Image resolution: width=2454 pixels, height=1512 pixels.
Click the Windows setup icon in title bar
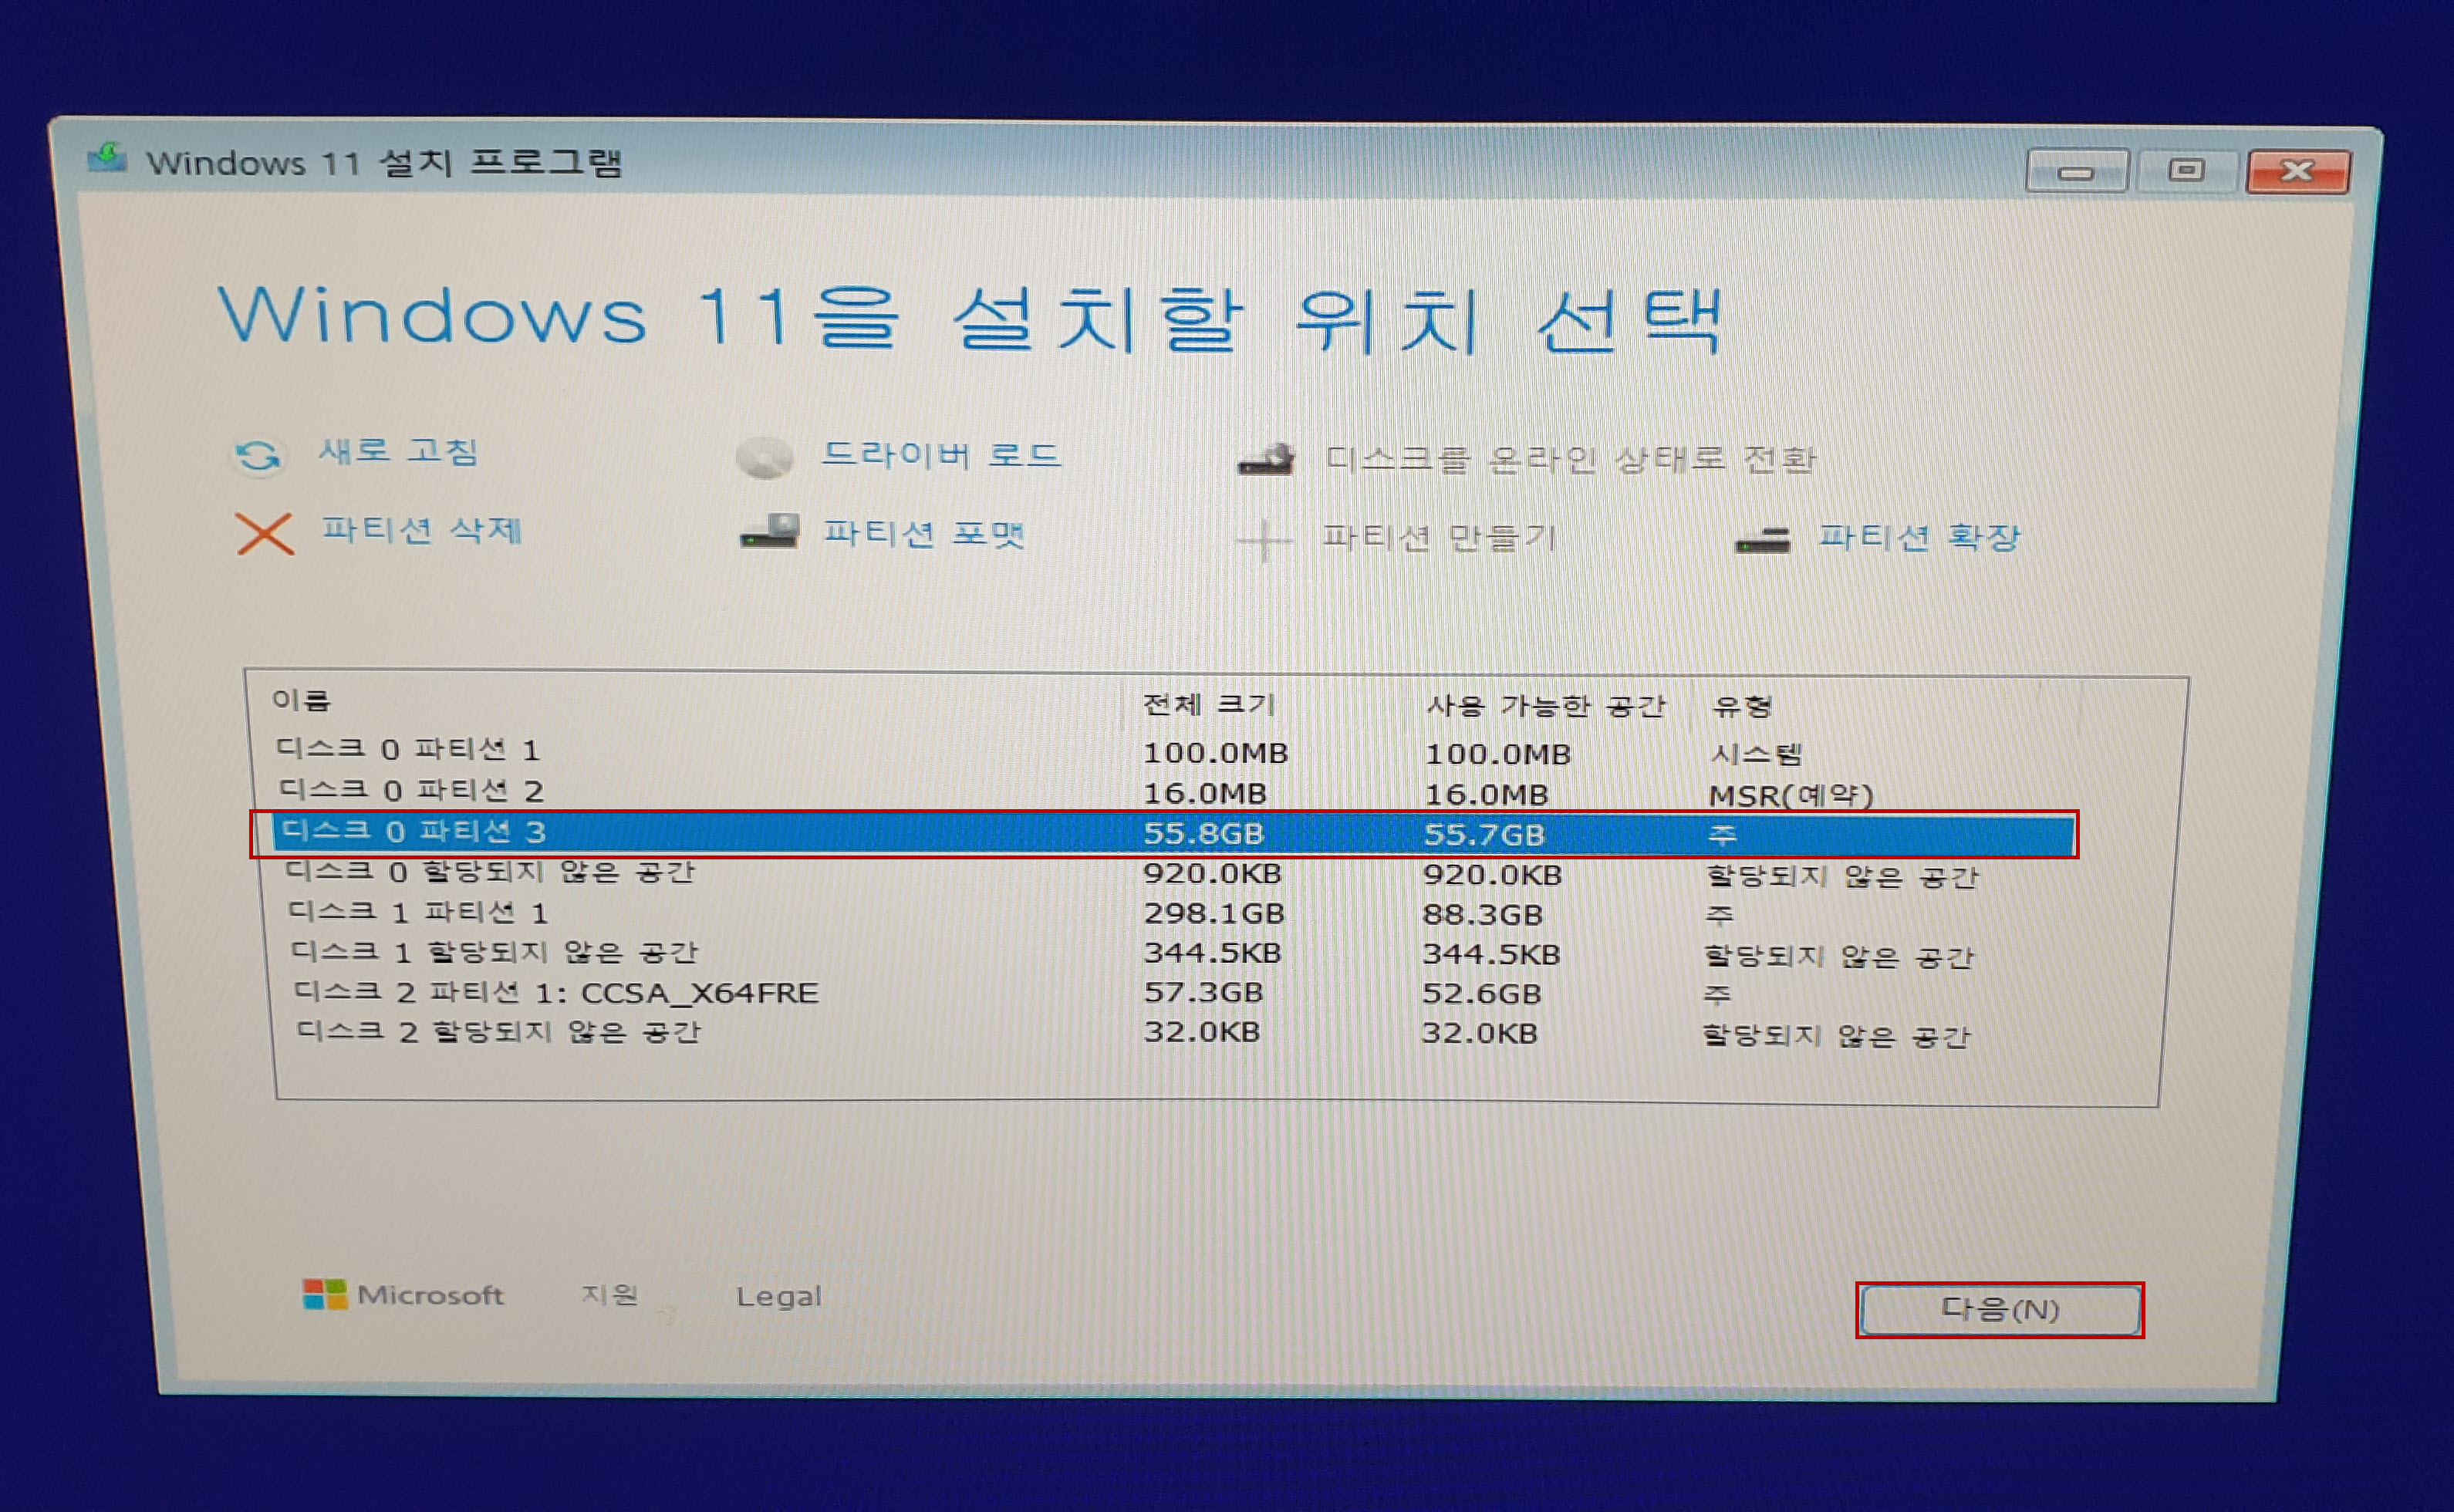[107, 158]
